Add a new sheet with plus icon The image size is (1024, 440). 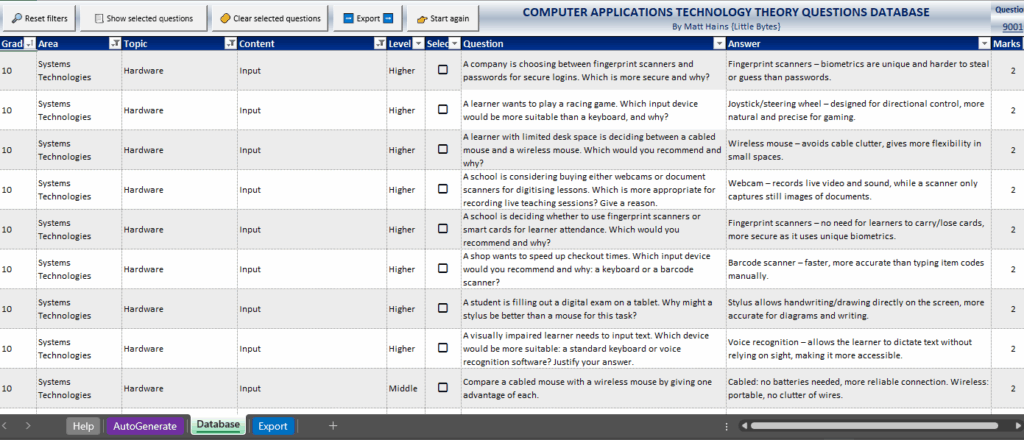pyautogui.click(x=333, y=425)
